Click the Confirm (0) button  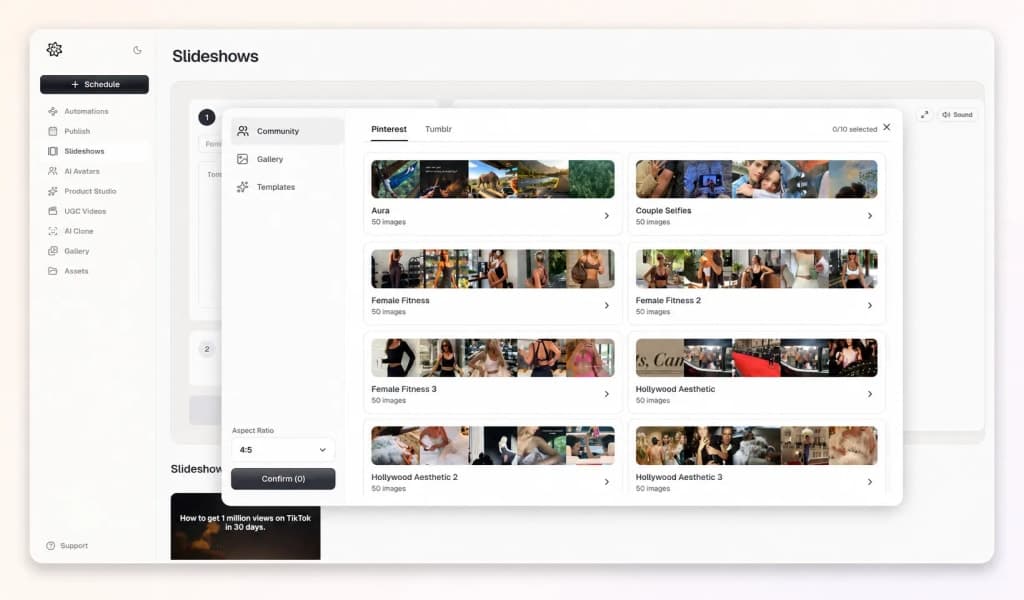click(x=283, y=479)
